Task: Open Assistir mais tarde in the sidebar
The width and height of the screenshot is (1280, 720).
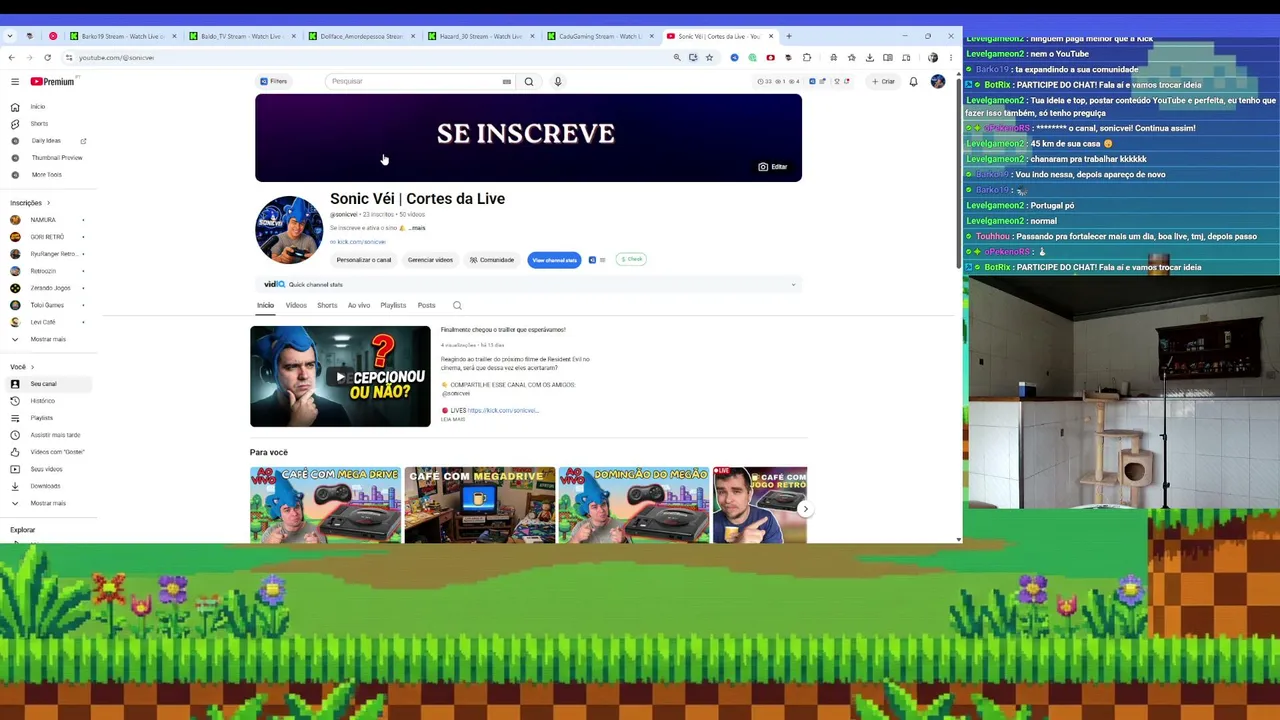Action: coord(54,435)
